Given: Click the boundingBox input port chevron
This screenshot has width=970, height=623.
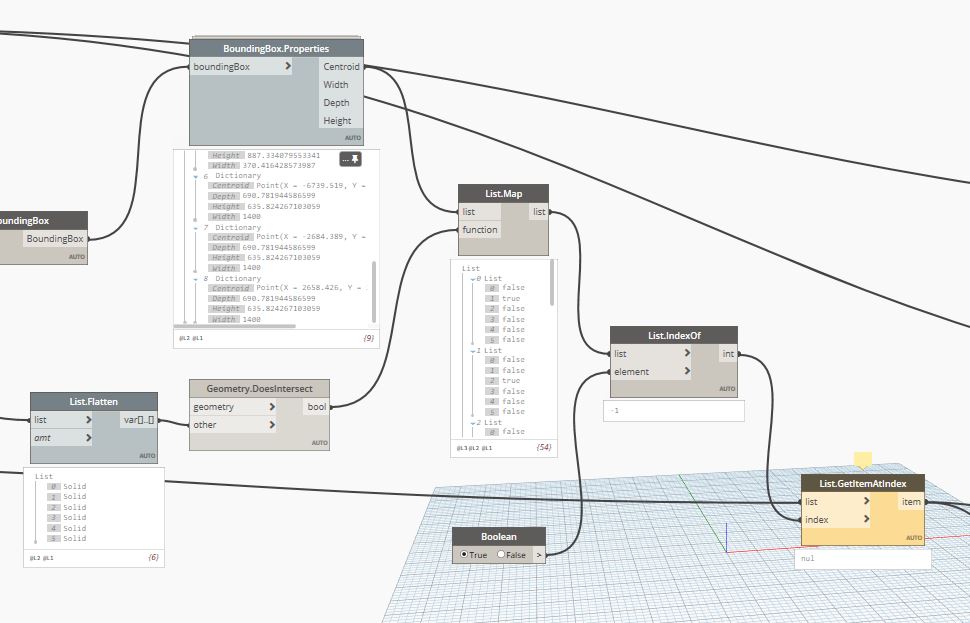Looking at the screenshot, I should coord(288,67).
